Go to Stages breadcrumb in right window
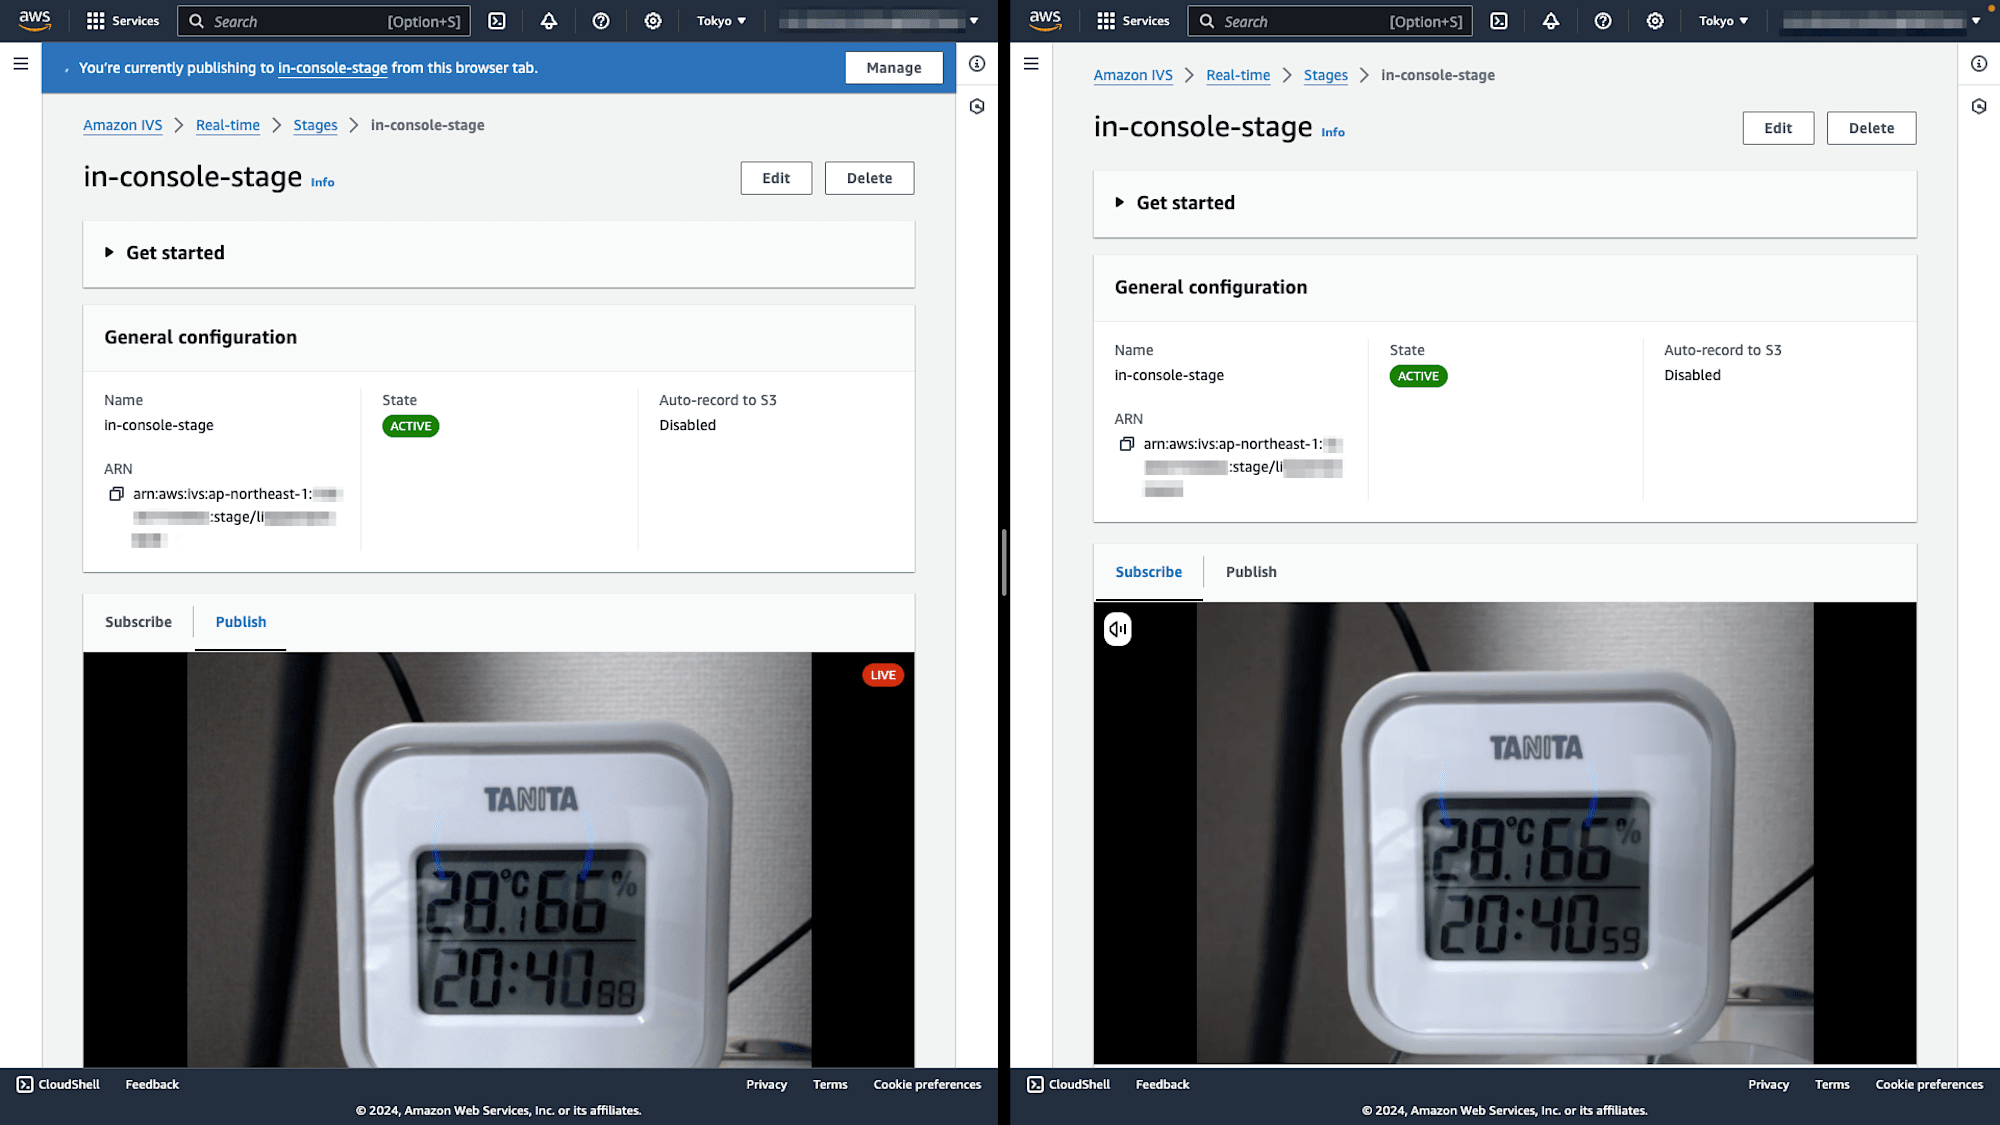Image resolution: width=2000 pixels, height=1125 pixels. click(1325, 75)
